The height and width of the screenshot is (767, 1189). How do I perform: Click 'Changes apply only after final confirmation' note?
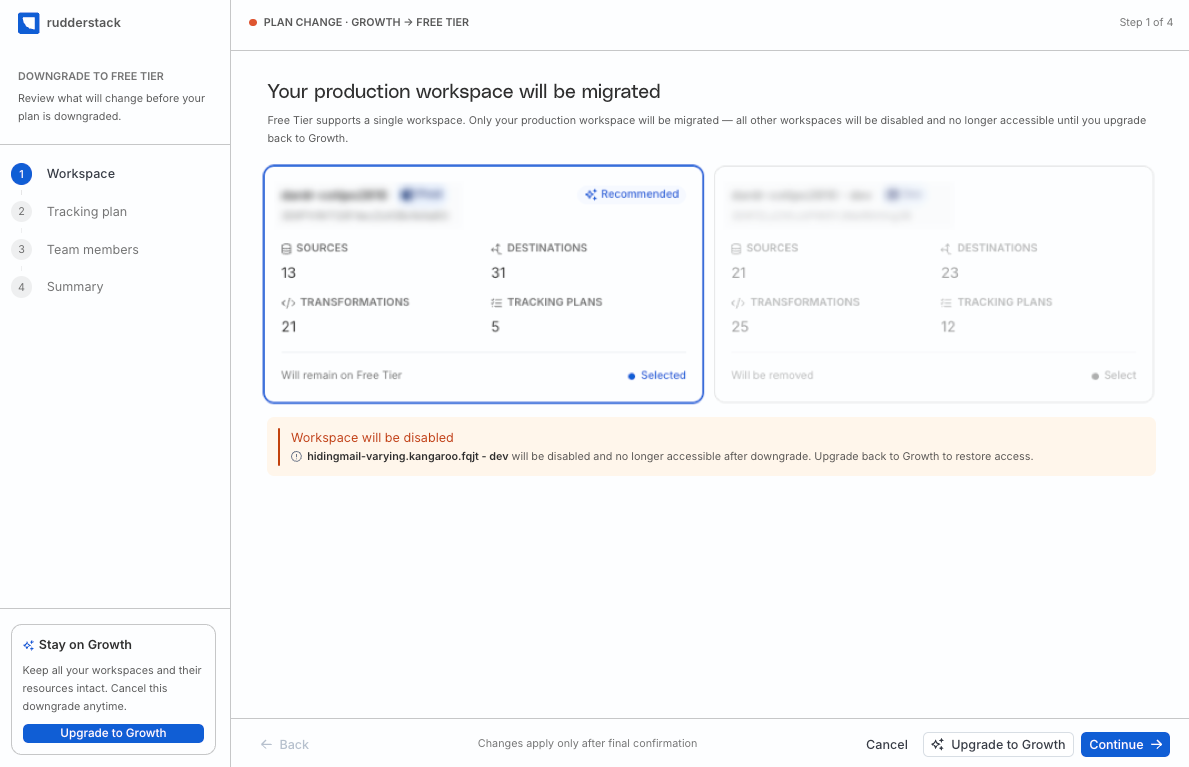click(x=587, y=743)
